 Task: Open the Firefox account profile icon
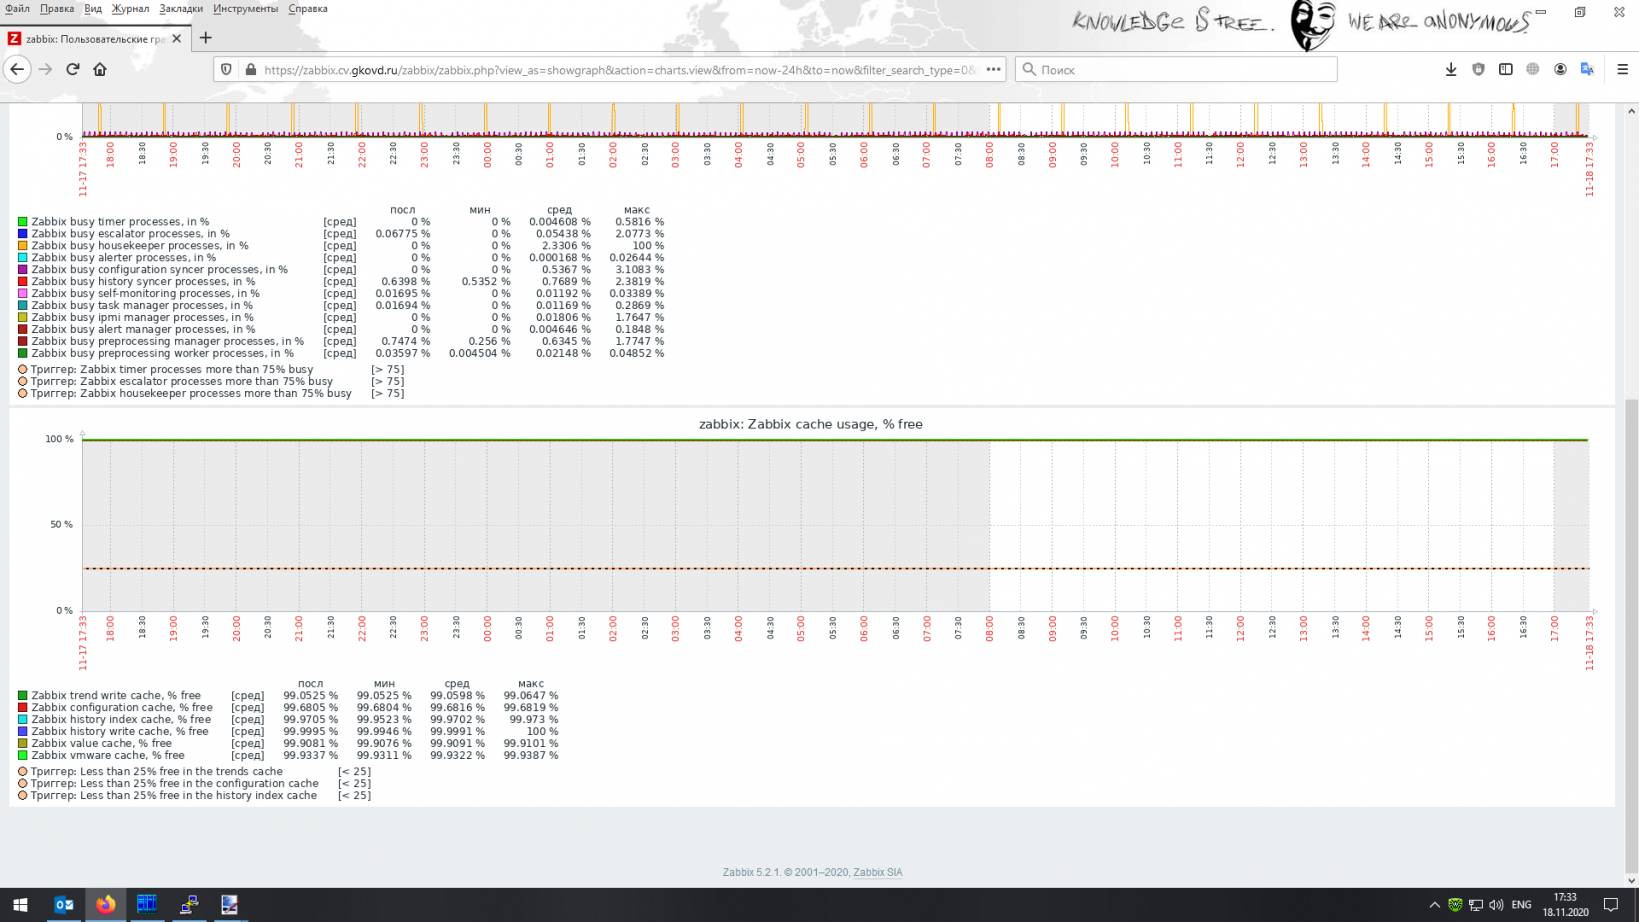click(1560, 69)
